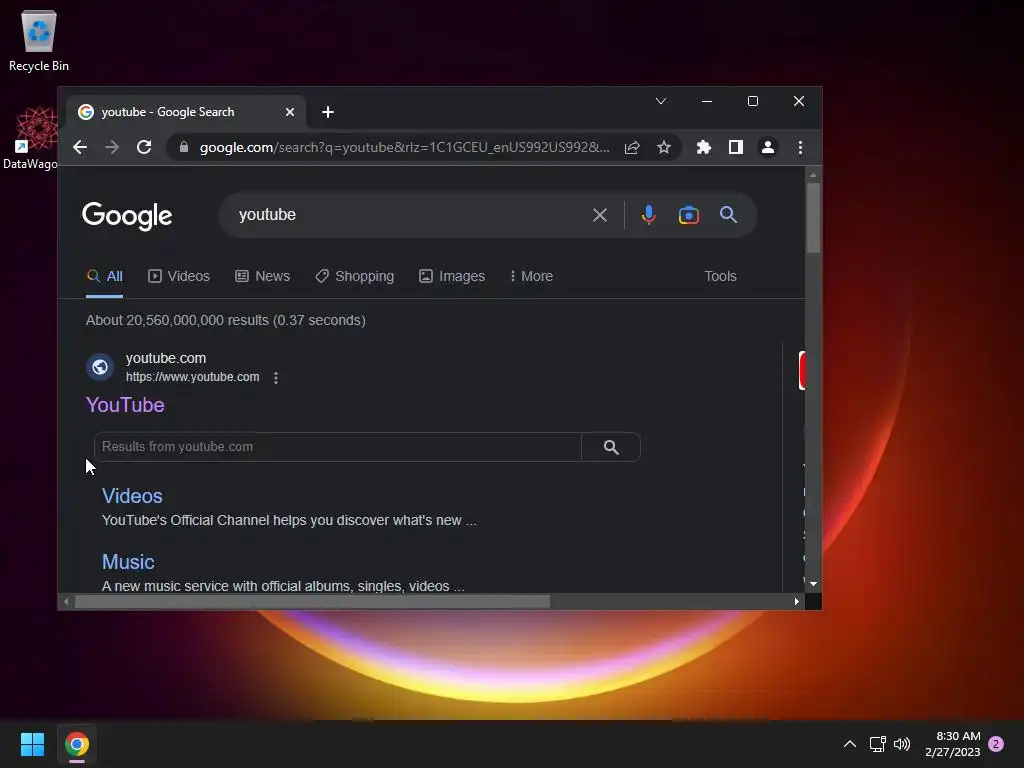The height and width of the screenshot is (768, 1024).
Task: Focus the Results from youtube.com field
Action: (x=338, y=447)
